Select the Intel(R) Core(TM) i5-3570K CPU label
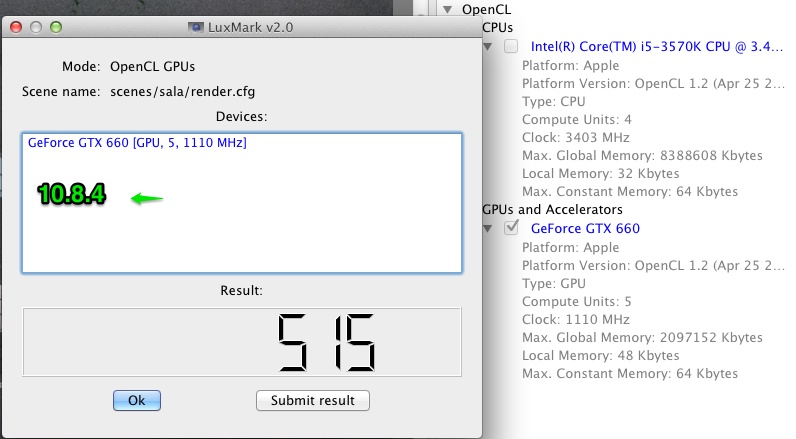 click(656, 47)
